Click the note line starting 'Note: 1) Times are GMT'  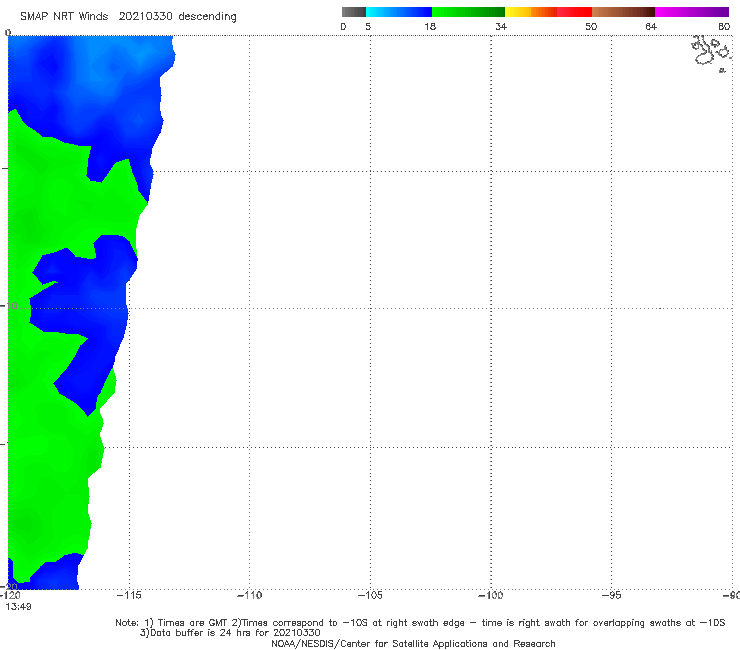(420, 623)
